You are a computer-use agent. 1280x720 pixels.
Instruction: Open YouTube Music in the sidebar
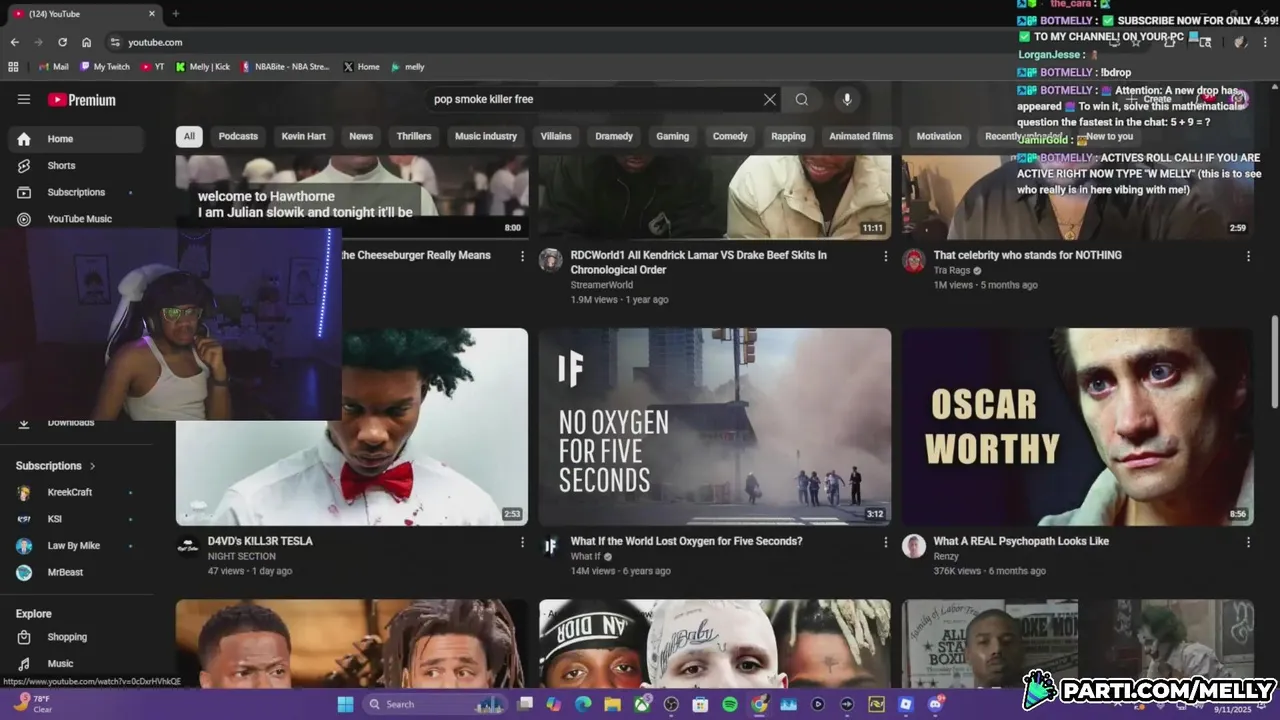coord(76,219)
